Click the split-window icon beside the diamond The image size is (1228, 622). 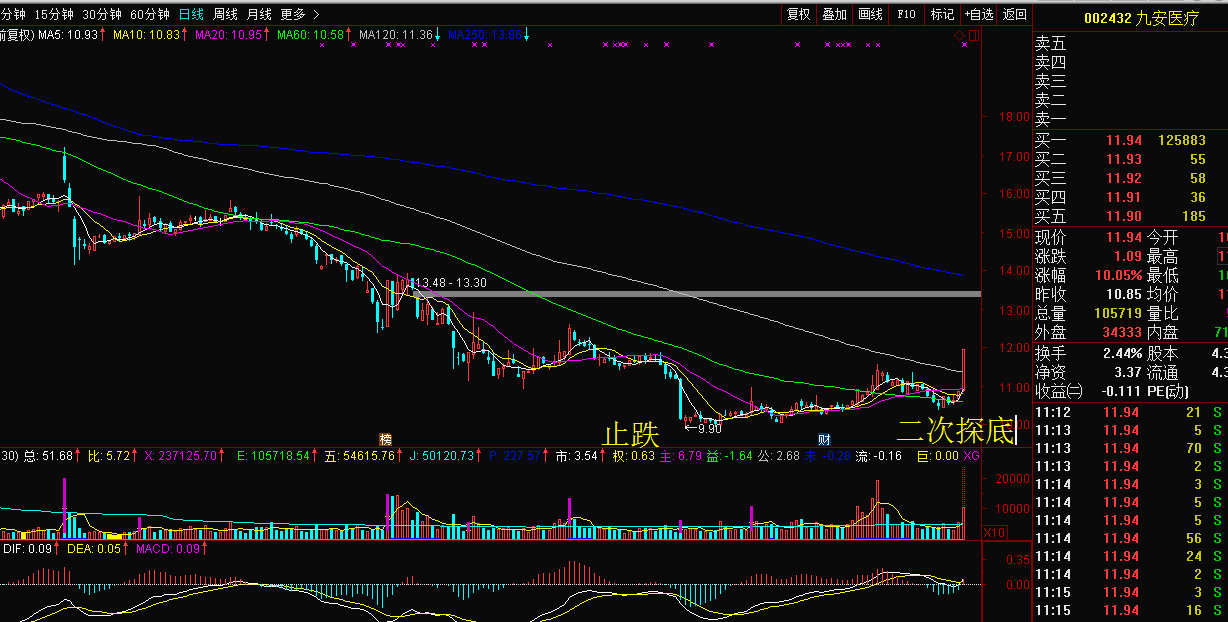tap(973, 36)
